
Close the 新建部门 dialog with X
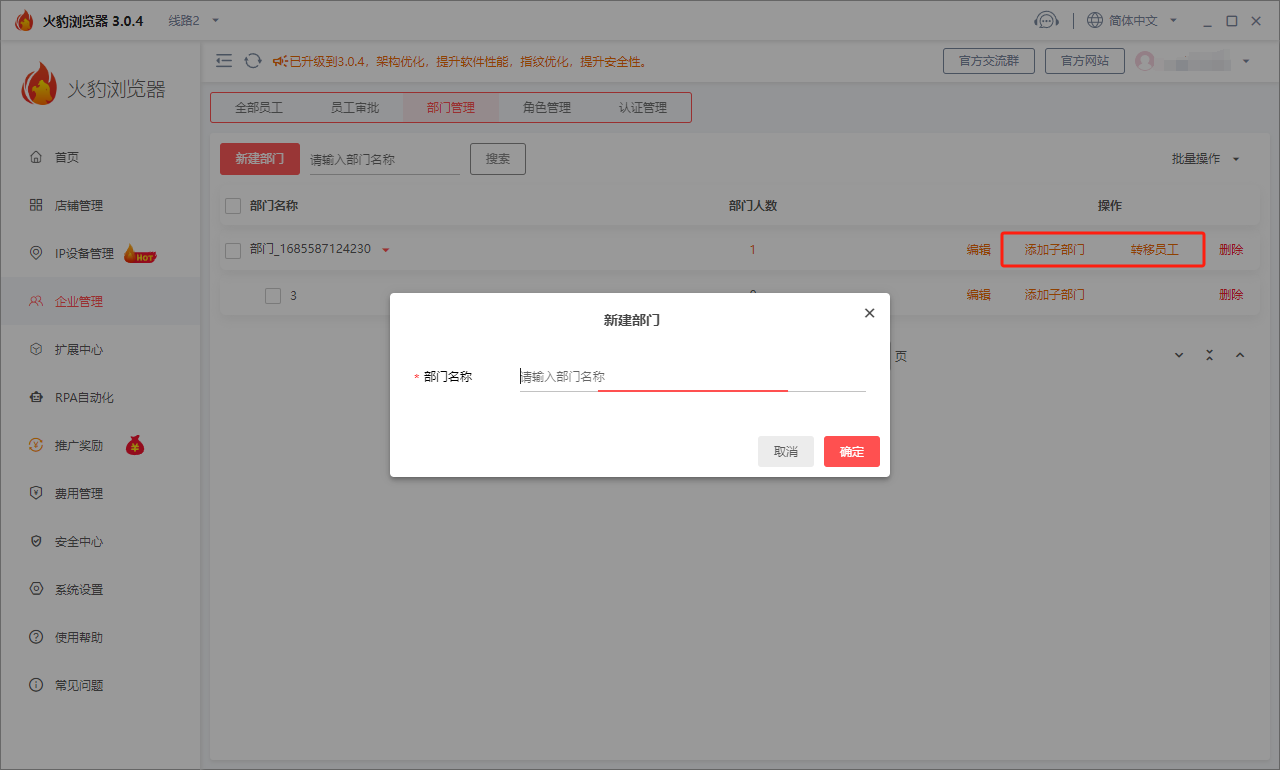[869, 313]
